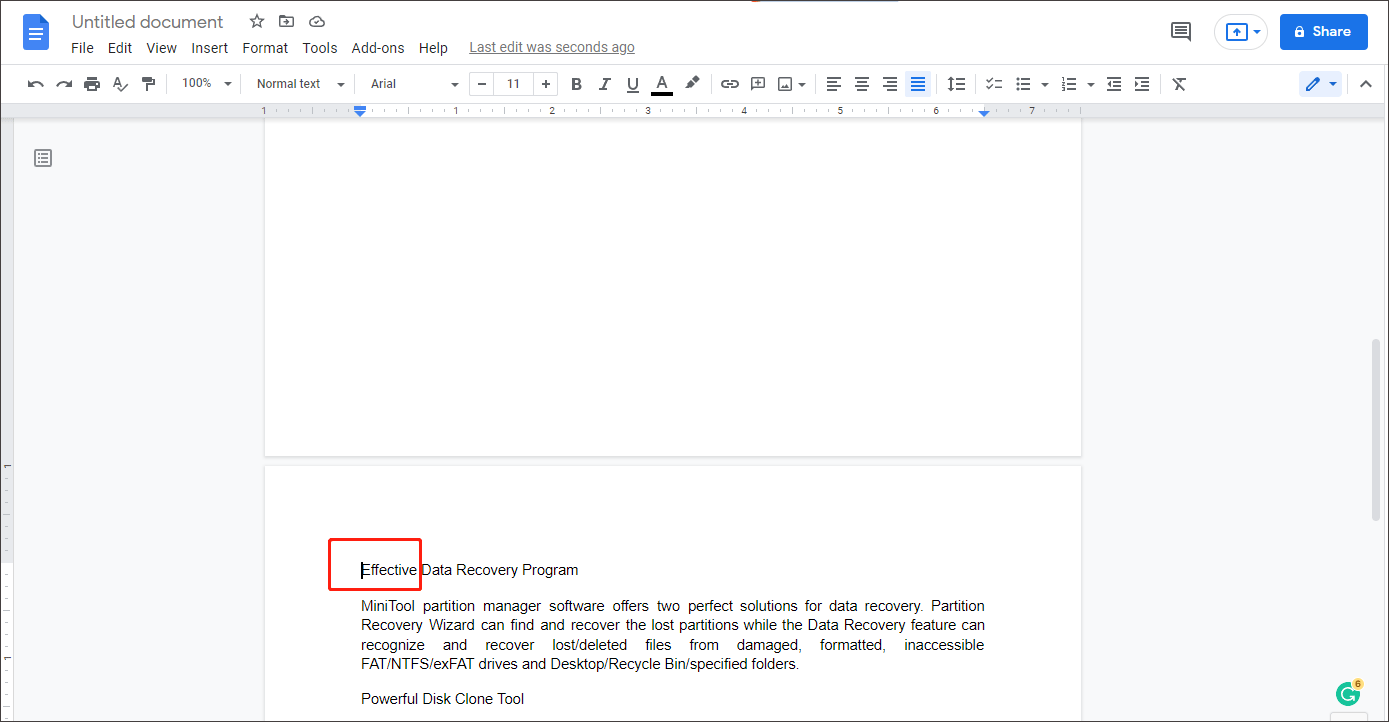Insert a link
The height and width of the screenshot is (722, 1389).
[729, 84]
